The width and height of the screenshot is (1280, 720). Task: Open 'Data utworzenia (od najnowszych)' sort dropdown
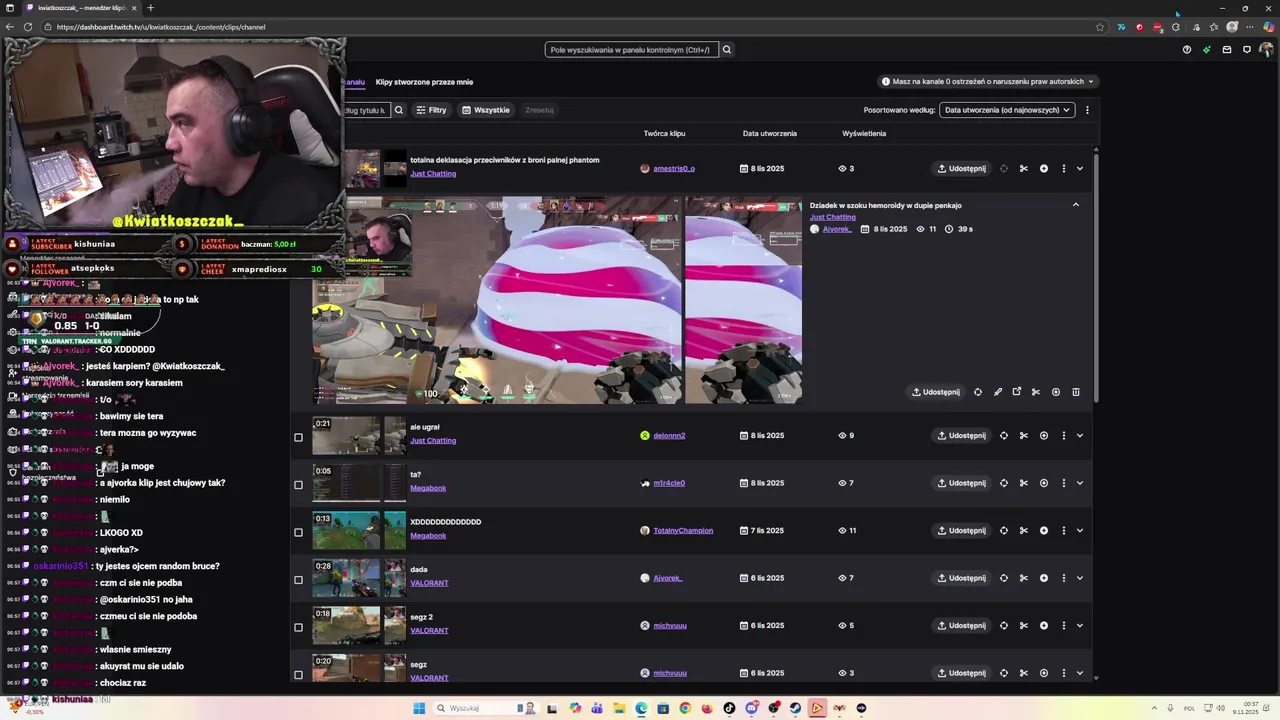tap(1007, 110)
